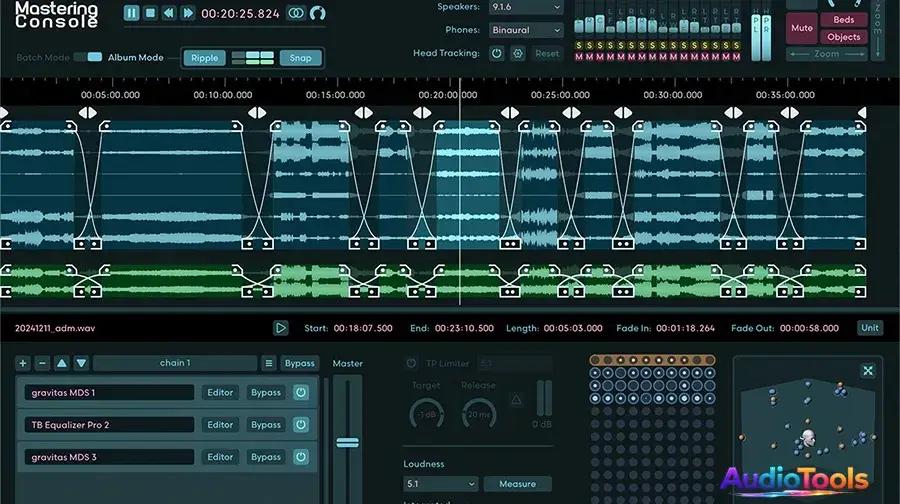Open the Speakers 9.1.6 dropdown

[x=526, y=7]
